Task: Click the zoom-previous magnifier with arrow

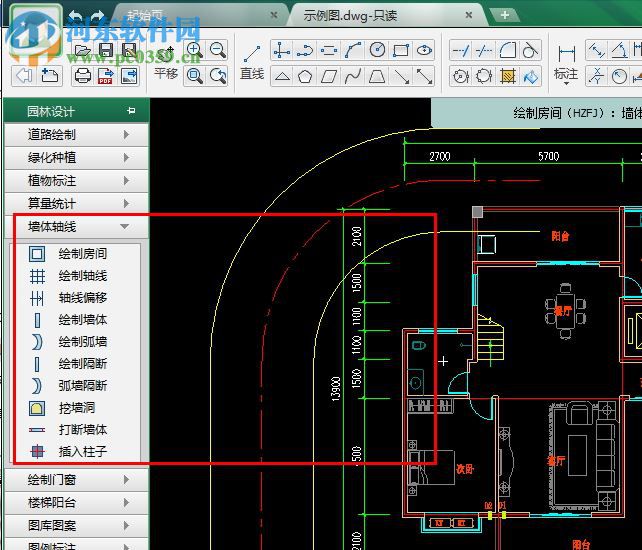Action: pyautogui.click(x=217, y=76)
